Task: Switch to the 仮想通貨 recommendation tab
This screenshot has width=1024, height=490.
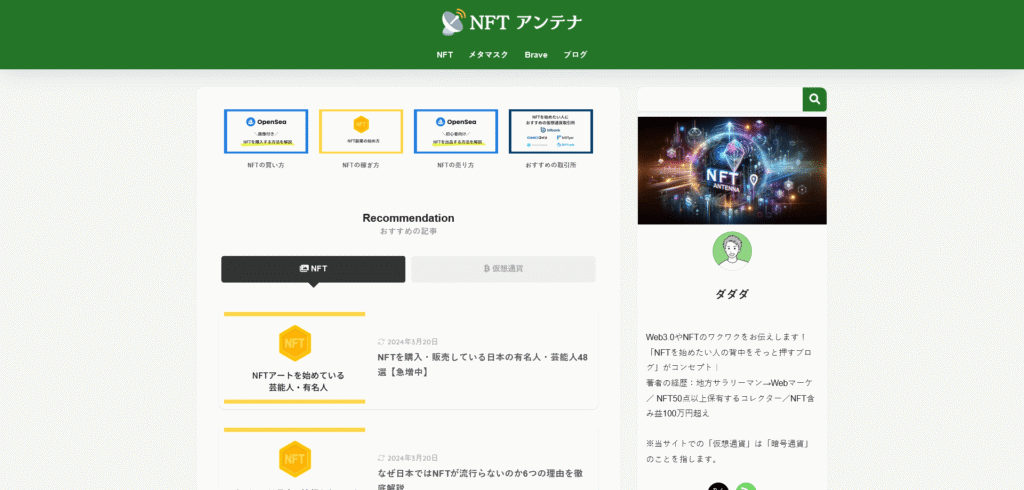Action: (503, 269)
